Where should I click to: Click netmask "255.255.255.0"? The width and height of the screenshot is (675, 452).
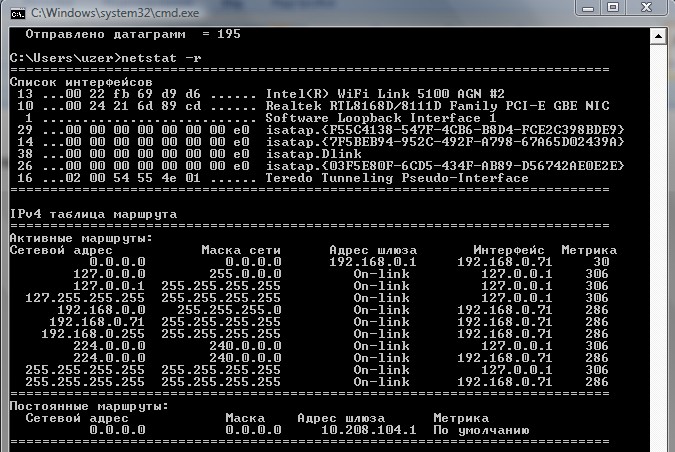(229, 310)
